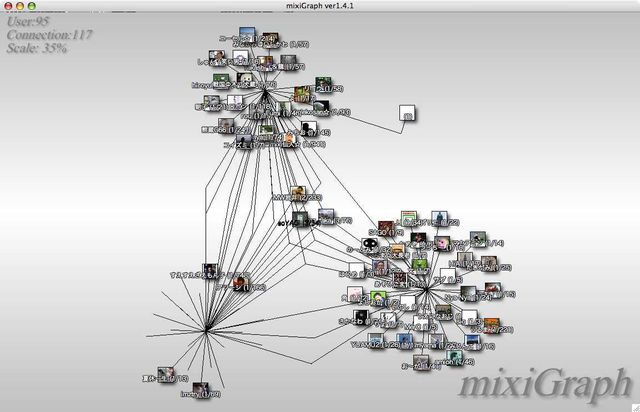Image resolution: width=640 pixels, height=412 pixels.
Task: Select the pink flower avatar node
Action: tap(442, 243)
